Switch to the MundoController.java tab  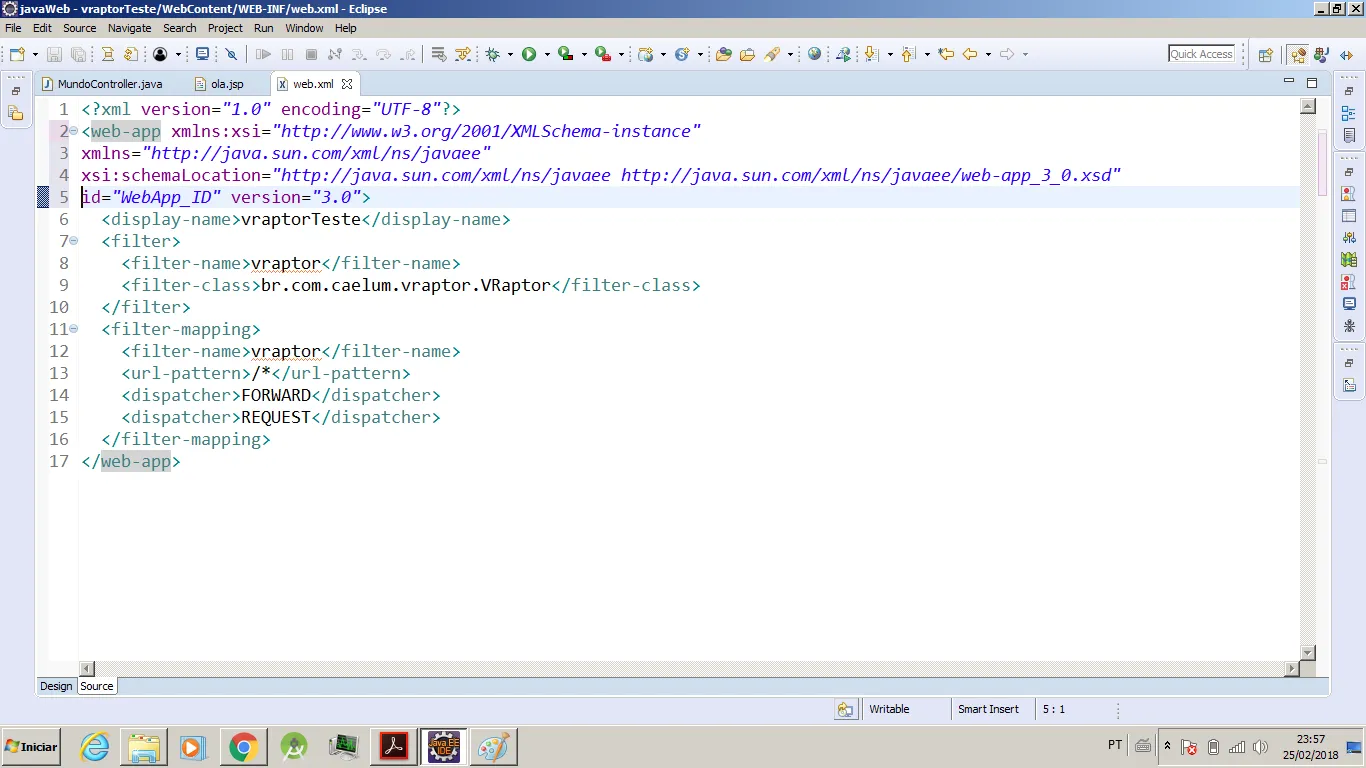pyautogui.click(x=109, y=84)
